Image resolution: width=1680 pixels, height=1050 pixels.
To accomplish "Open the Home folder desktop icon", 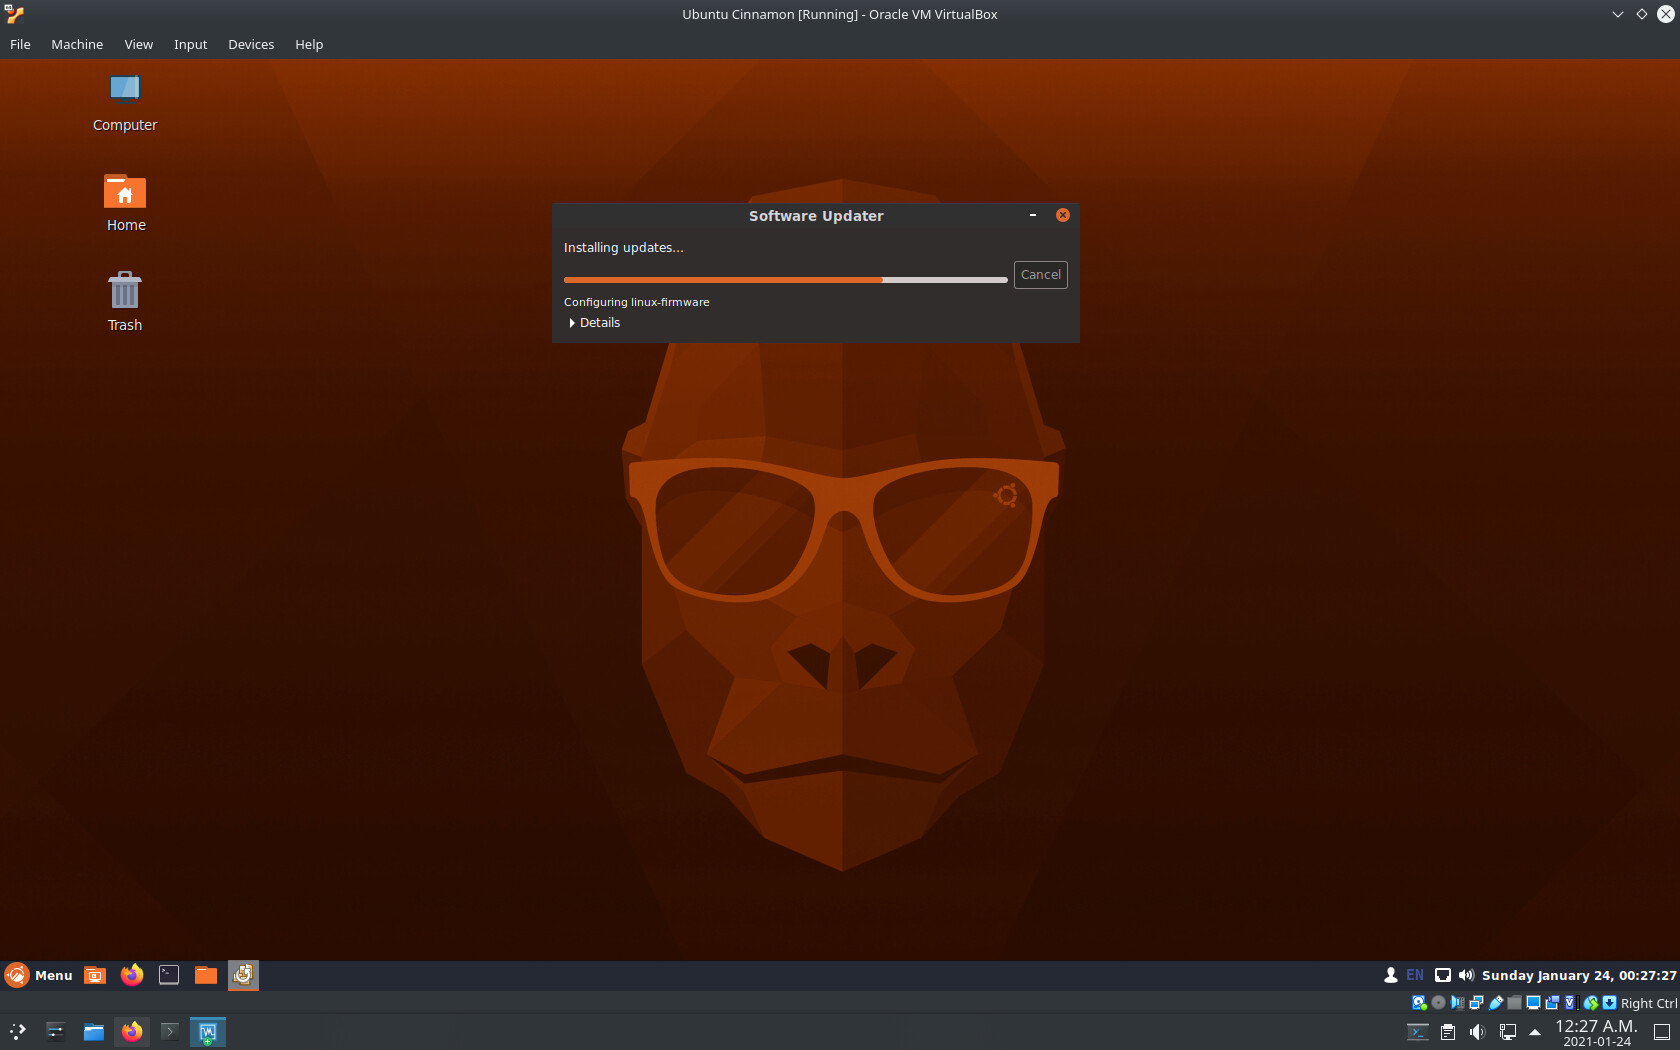I will (125, 203).
